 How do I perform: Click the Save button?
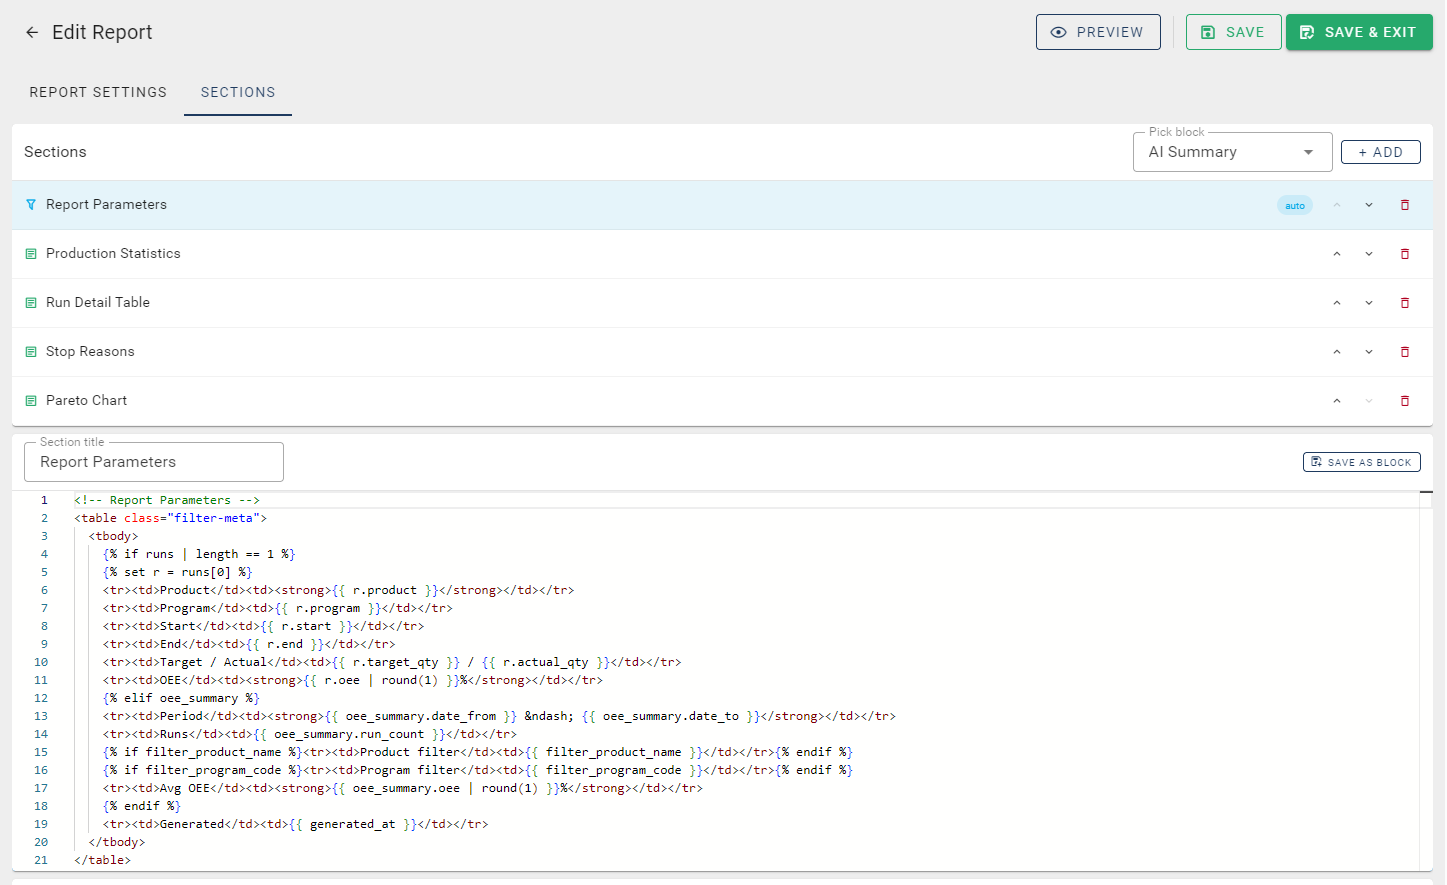pyautogui.click(x=1233, y=32)
